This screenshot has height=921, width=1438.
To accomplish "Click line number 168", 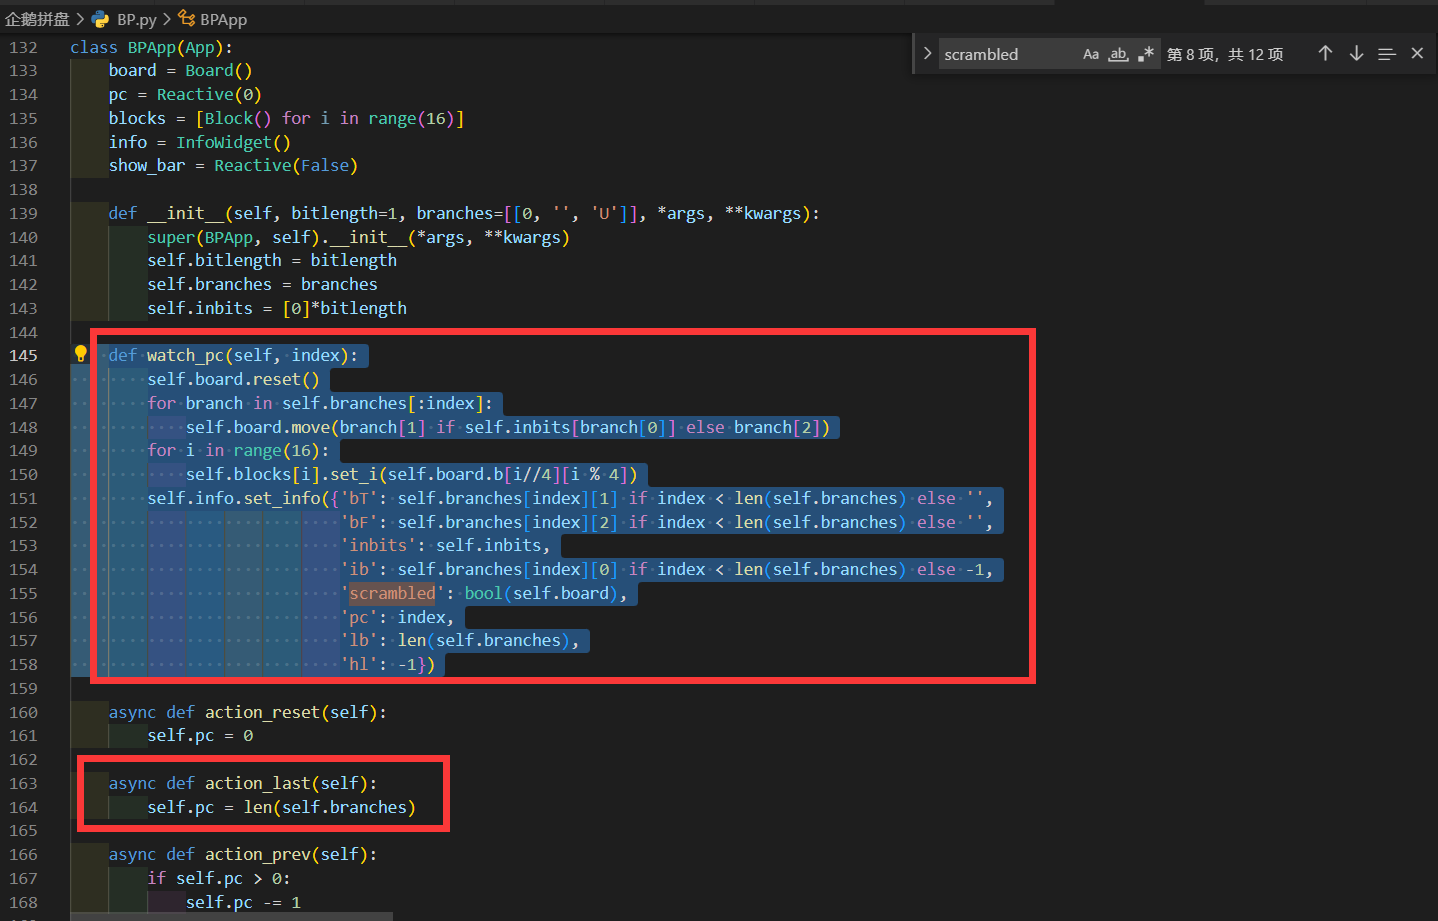I will click(23, 902).
